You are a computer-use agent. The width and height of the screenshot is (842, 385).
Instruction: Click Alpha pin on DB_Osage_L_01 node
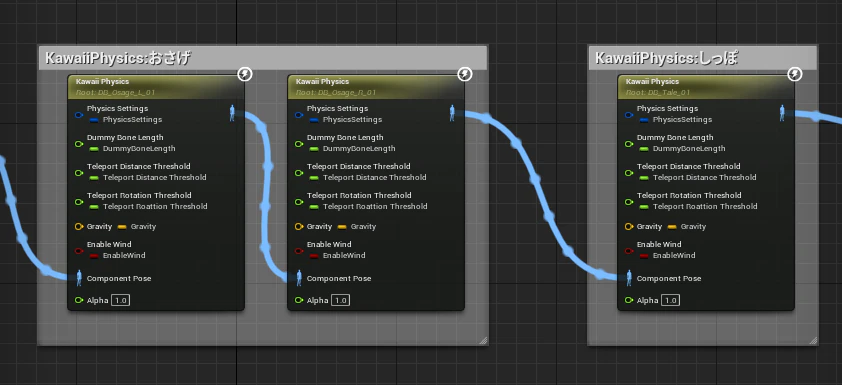click(x=79, y=300)
